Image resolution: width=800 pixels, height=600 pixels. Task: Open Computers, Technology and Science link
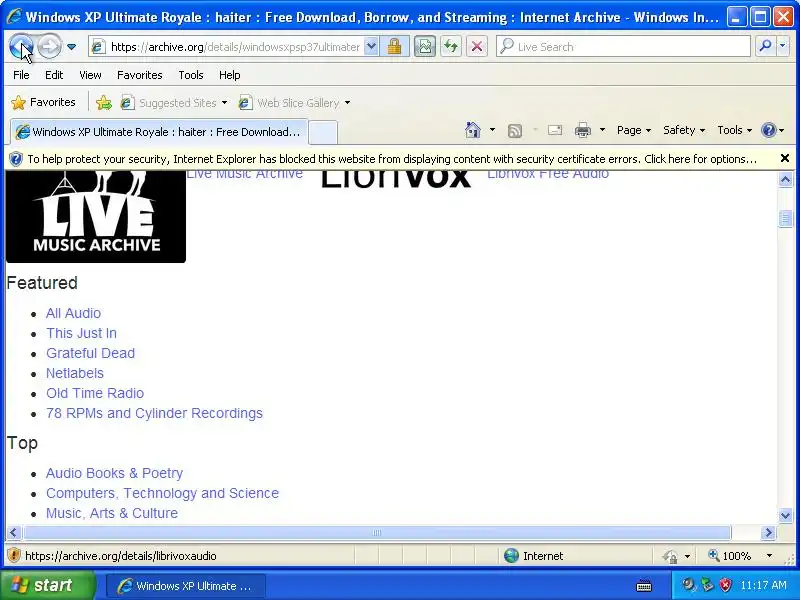point(162,493)
